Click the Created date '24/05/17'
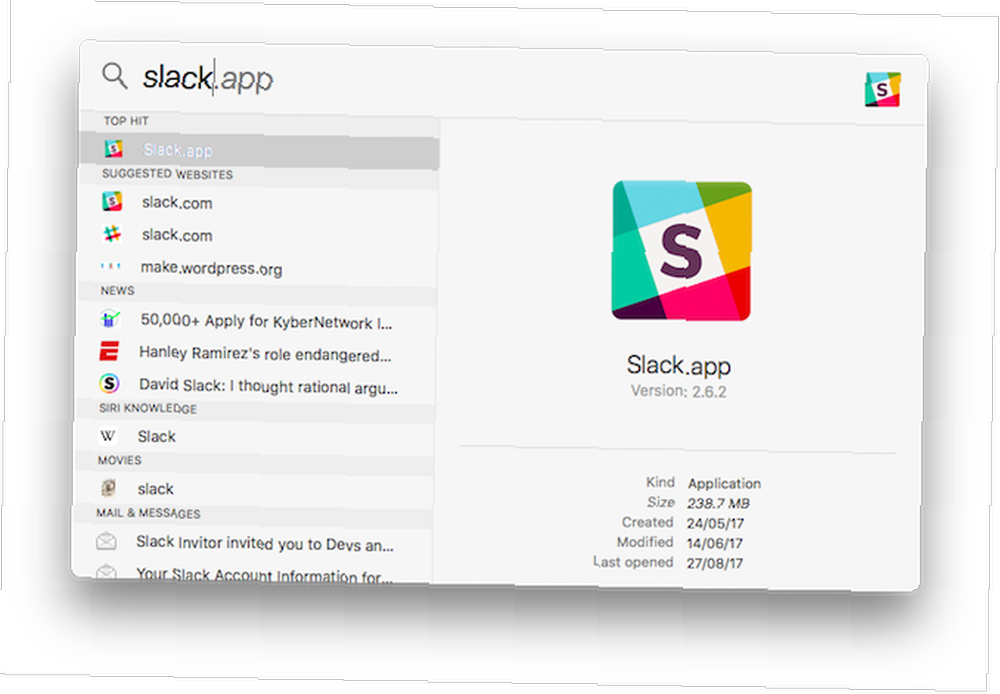Screen dimensions: 1000x694 [715, 524]
